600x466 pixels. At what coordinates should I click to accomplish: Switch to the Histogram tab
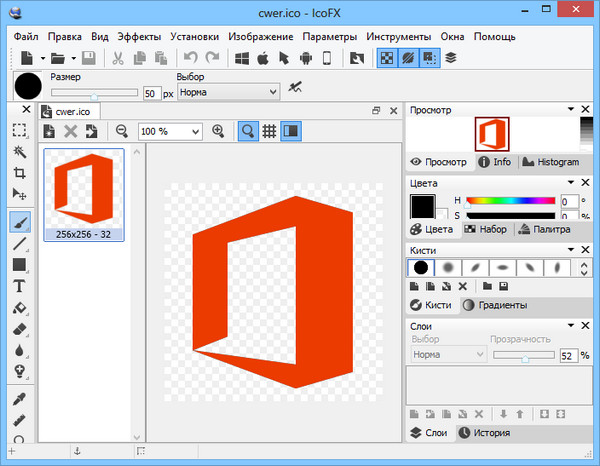pos(550,162)
